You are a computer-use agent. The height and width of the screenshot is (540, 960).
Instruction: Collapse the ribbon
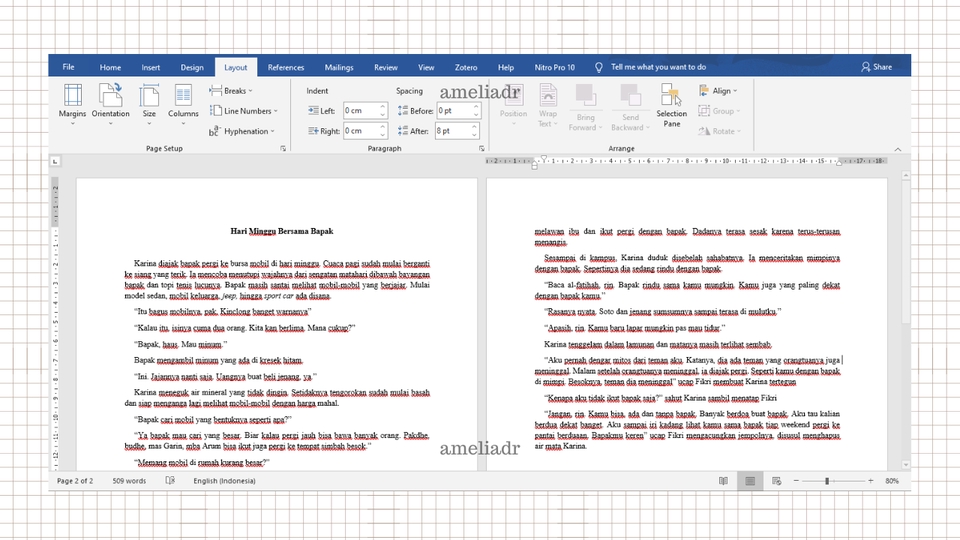pyautogui.click(x=898, y=149)
